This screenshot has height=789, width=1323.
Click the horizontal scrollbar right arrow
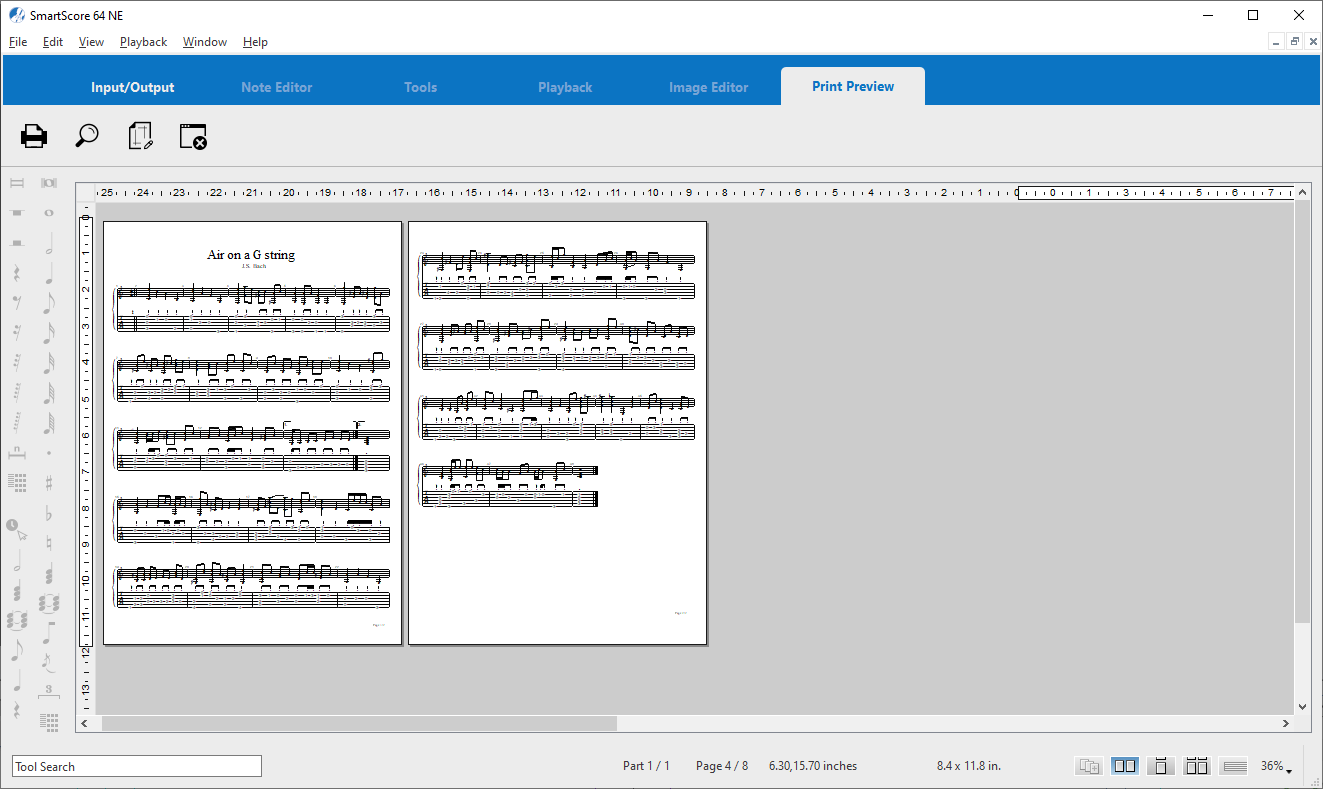coord(1285,723)
